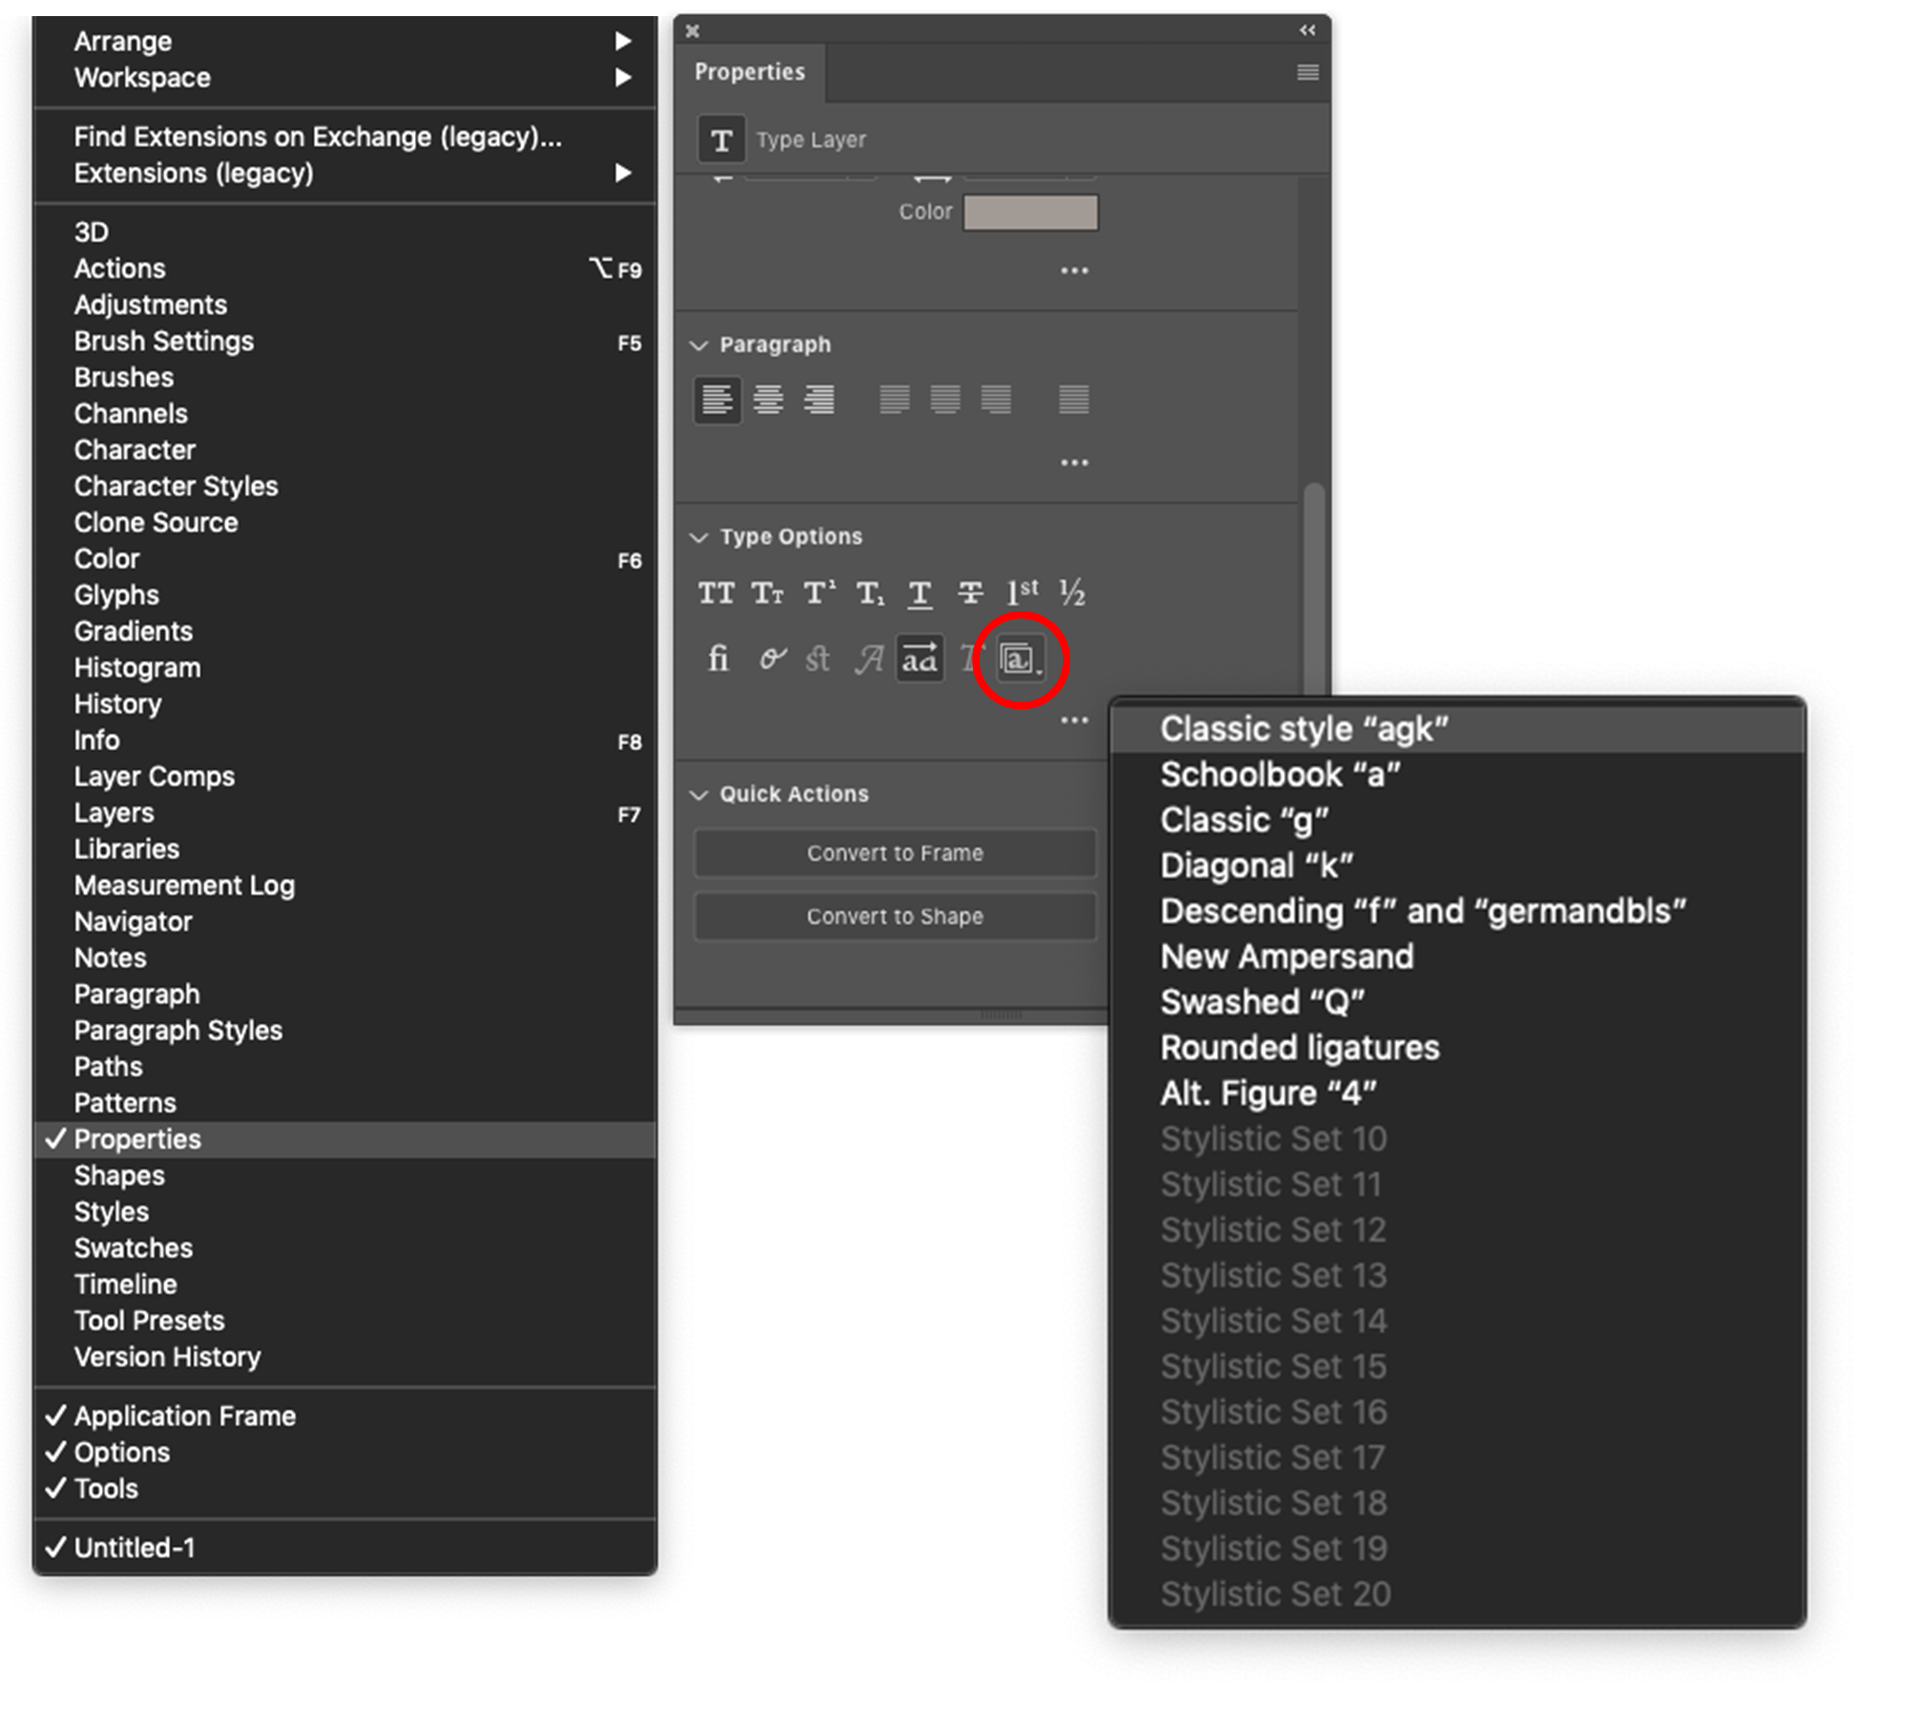Screen dimensions: 1920x1723
Task: Enable standard ligatures fi icon
Action: click(x=718, y=659)
